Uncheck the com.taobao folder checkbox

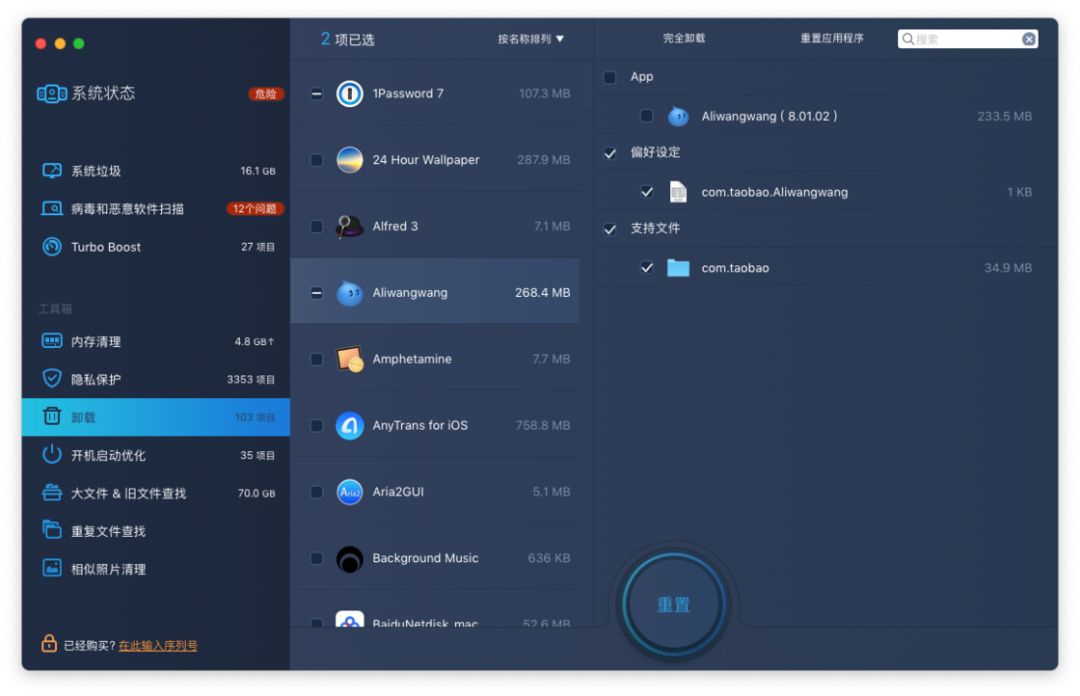[x=646, y=267]
